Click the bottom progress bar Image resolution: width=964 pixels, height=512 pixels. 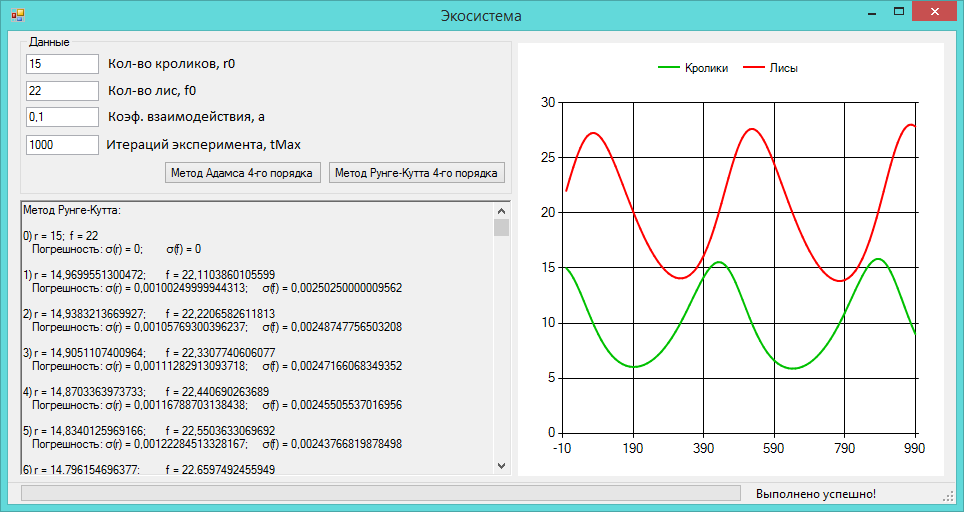click(381, 493)
